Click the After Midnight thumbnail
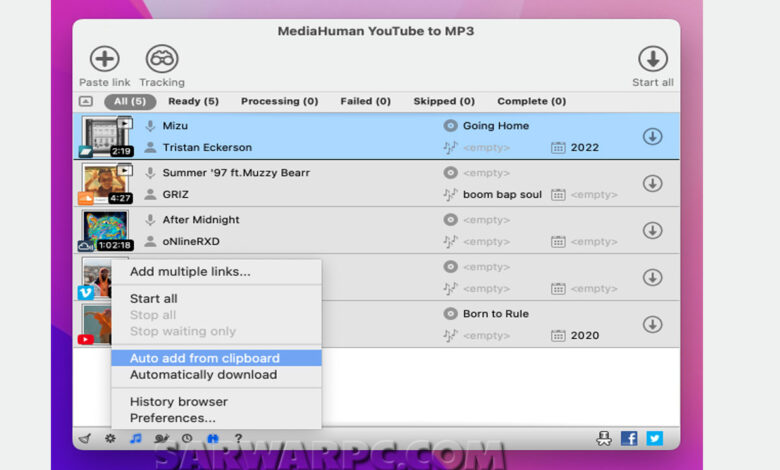780x470 pixels. [105, 230]
